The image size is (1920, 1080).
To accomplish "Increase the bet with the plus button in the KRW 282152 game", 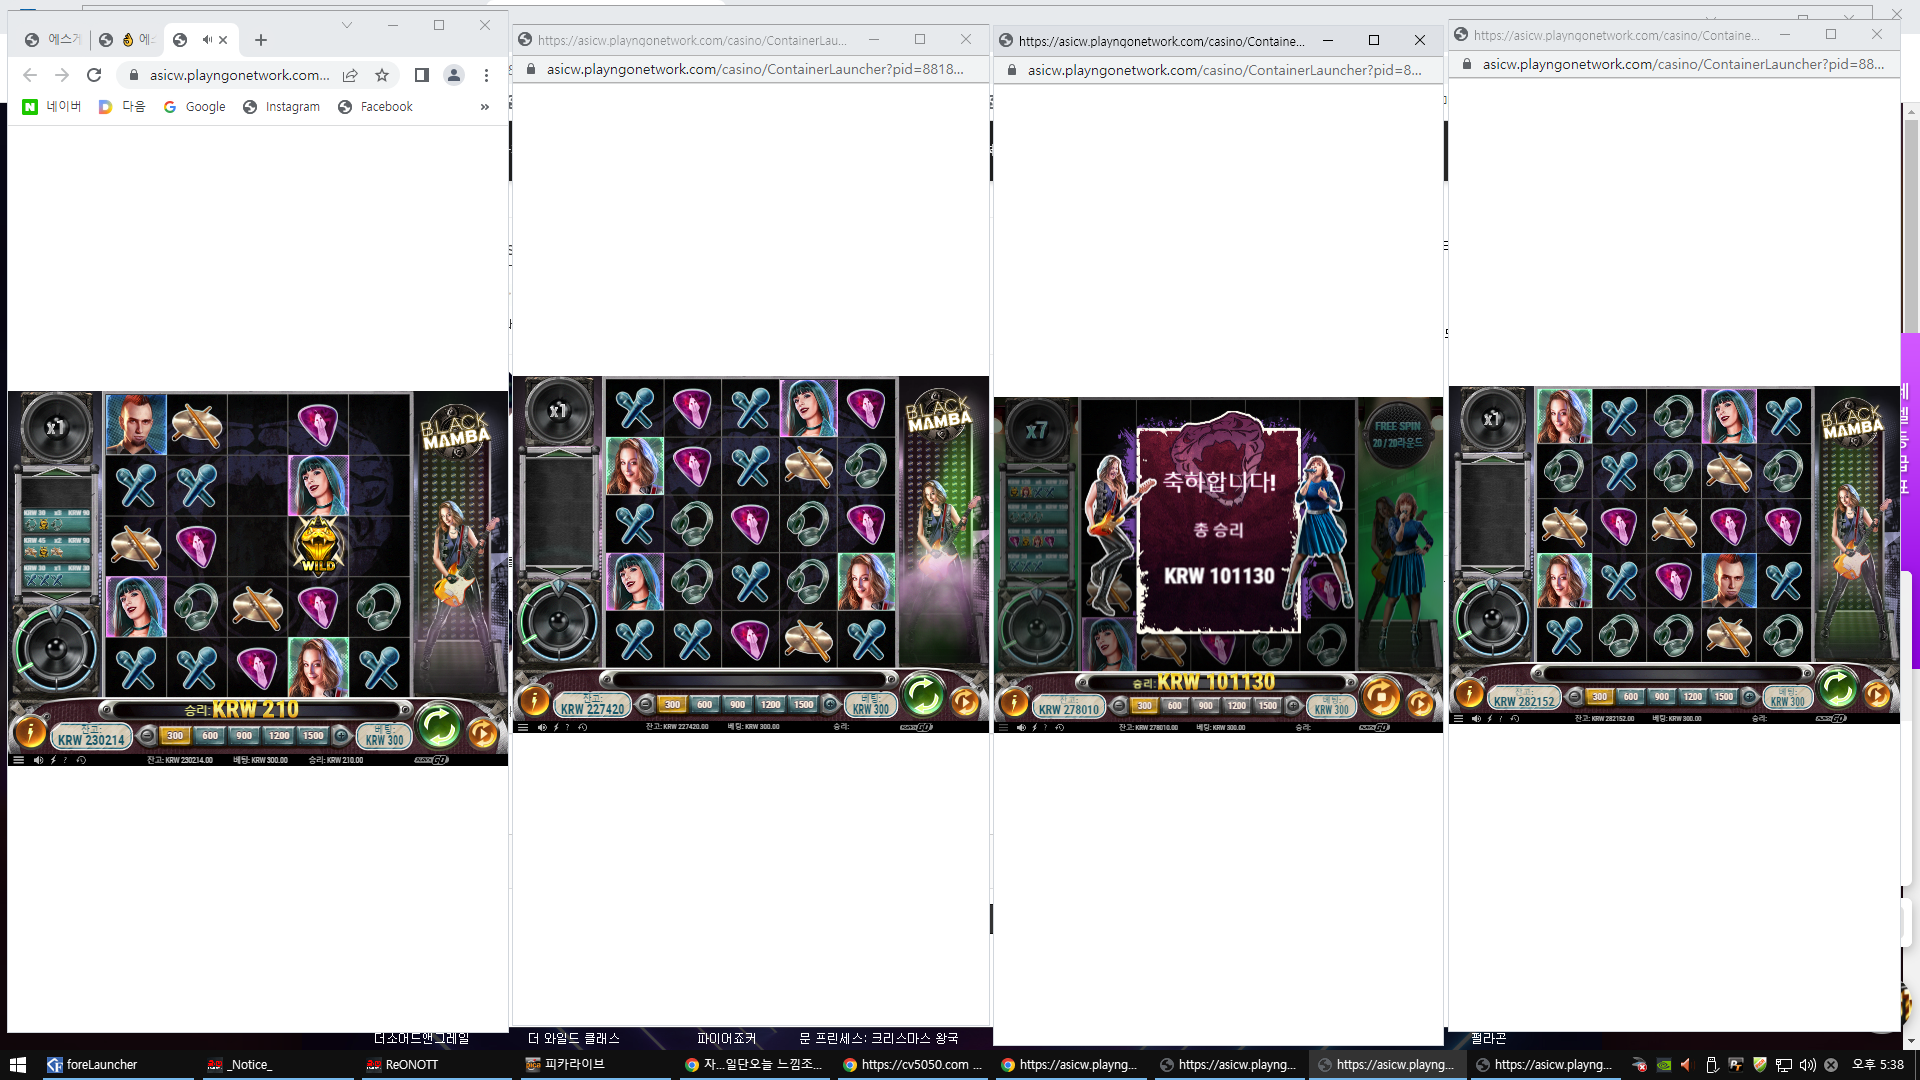I will click(1749, 697).
